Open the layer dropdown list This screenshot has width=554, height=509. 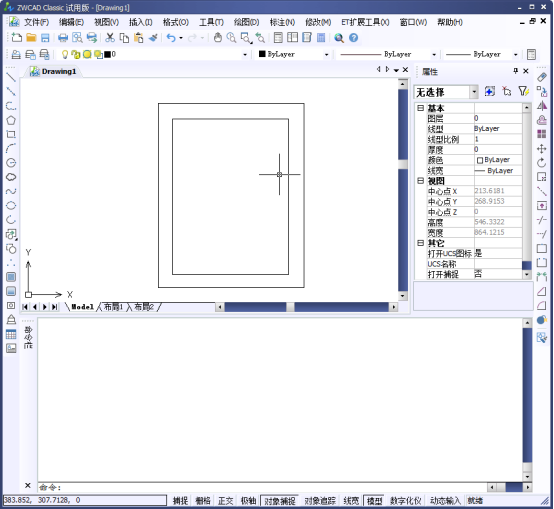pos(245,55)
